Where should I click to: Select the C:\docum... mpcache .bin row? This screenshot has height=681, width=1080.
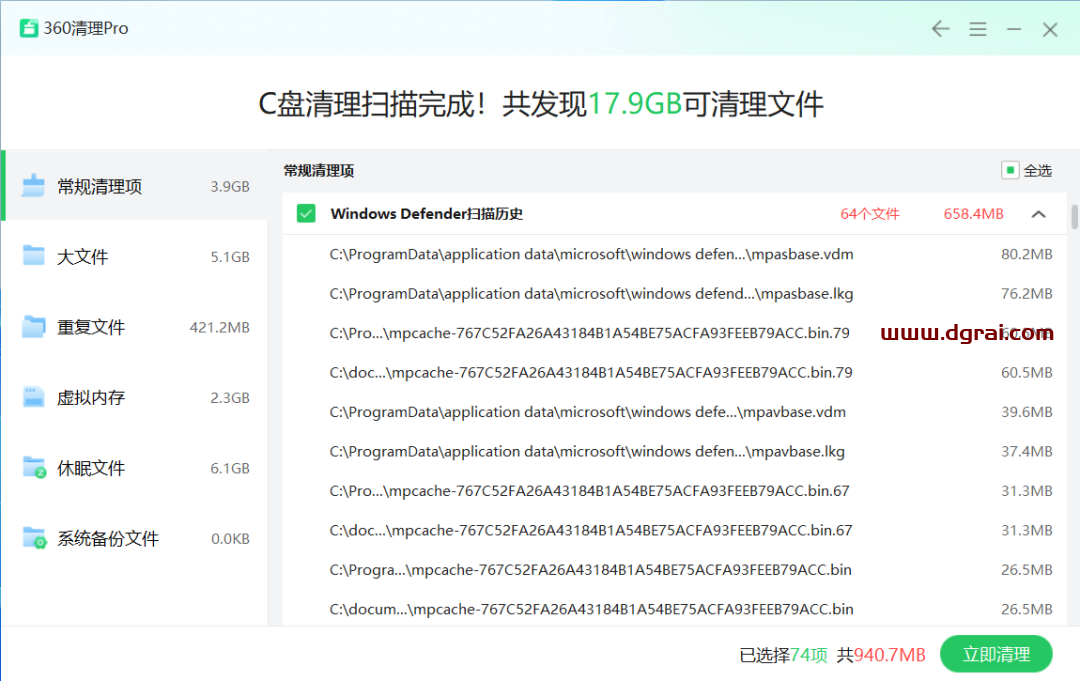click(674, 609)
